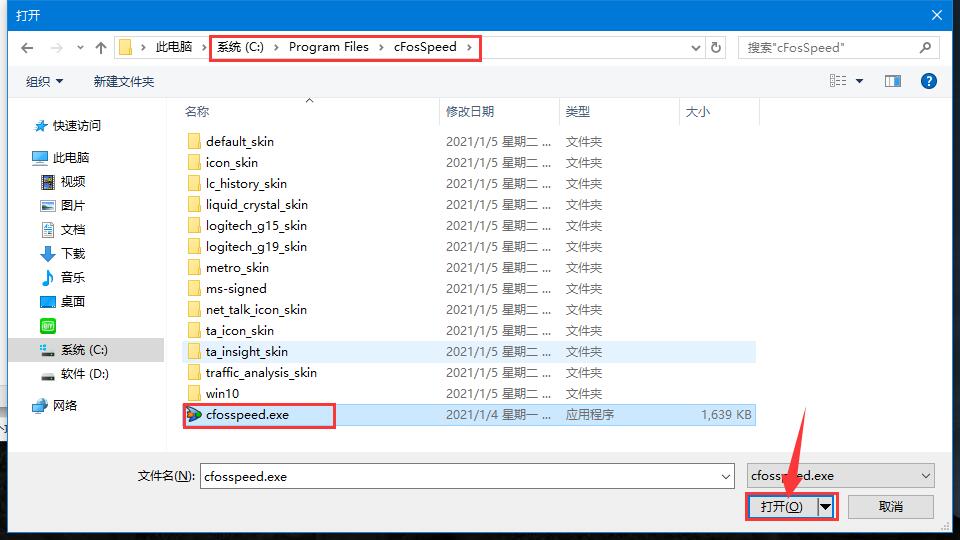Open the 组织 menu

[x=44, y=81]
